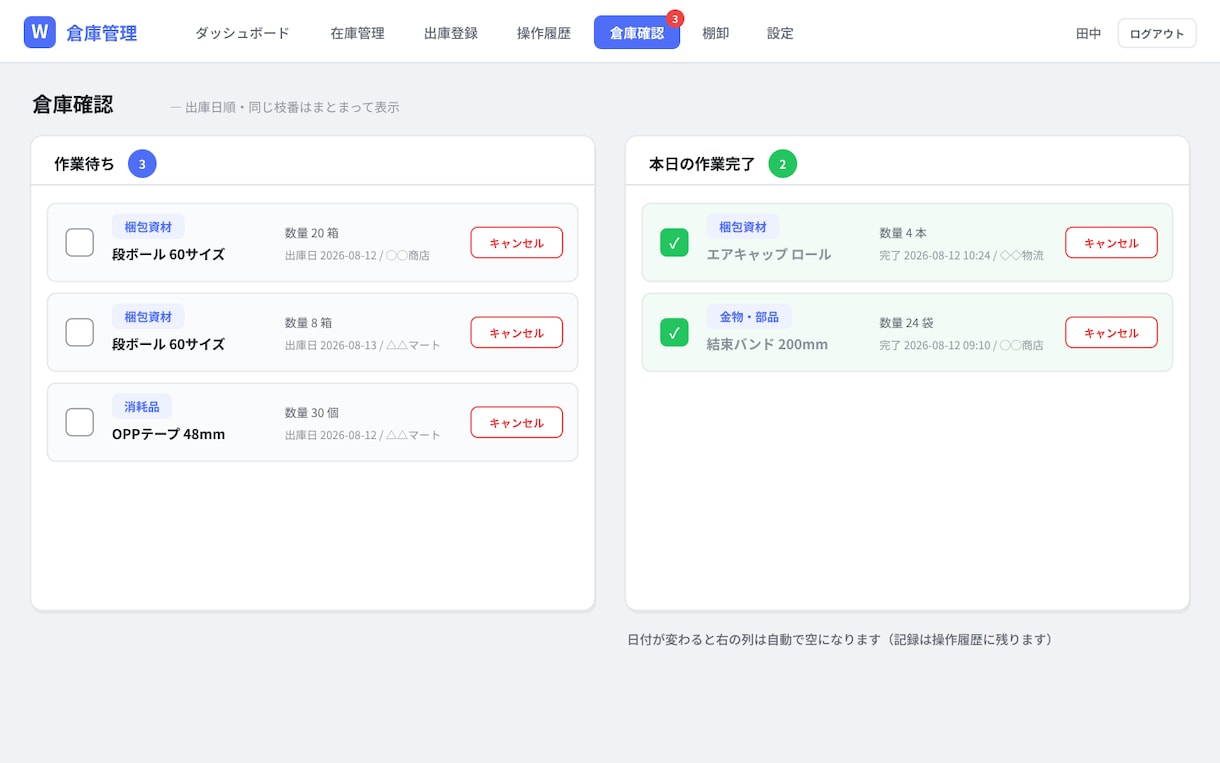Viewport: 1220px width, 763px height.
Task: Click the red 3 notification badge
Action: 675,18
